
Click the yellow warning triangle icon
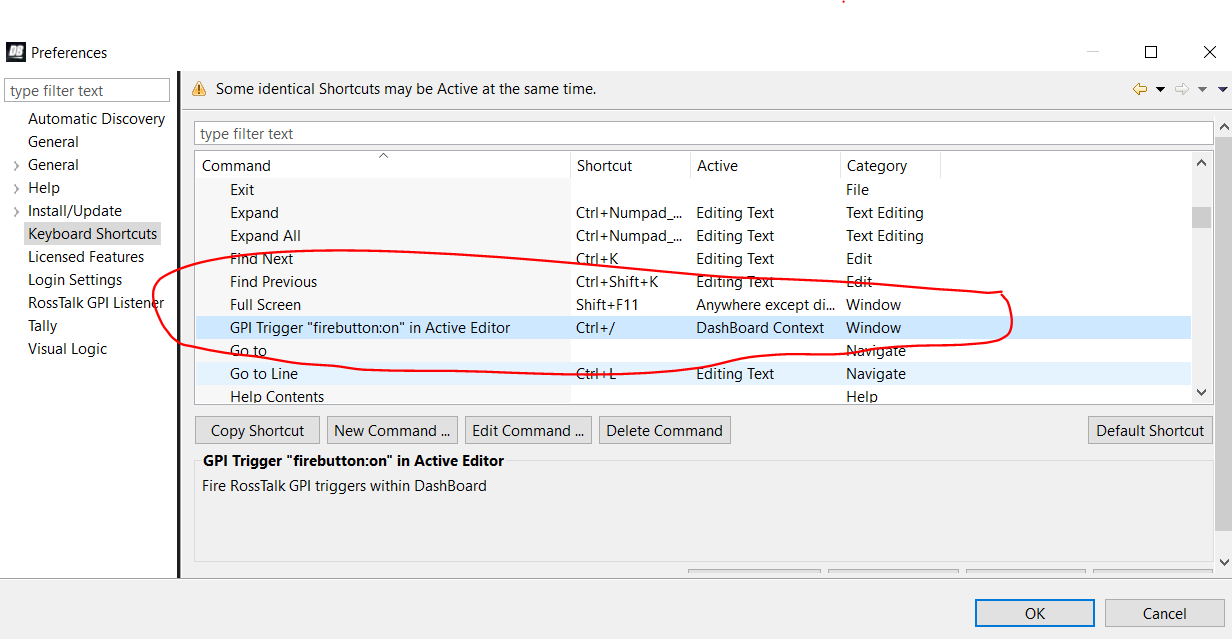pyautogui.click(x=199, y=89)
